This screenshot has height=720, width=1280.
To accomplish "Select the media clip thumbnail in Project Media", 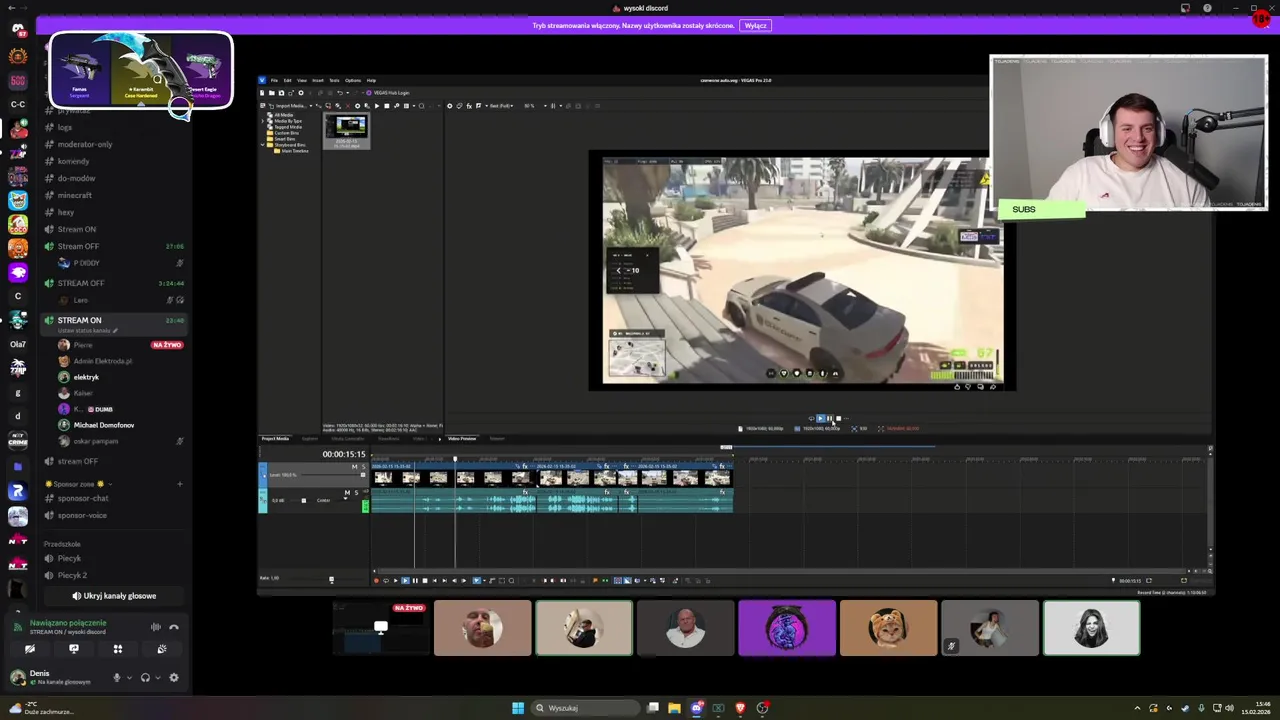I will pos(346,131).
